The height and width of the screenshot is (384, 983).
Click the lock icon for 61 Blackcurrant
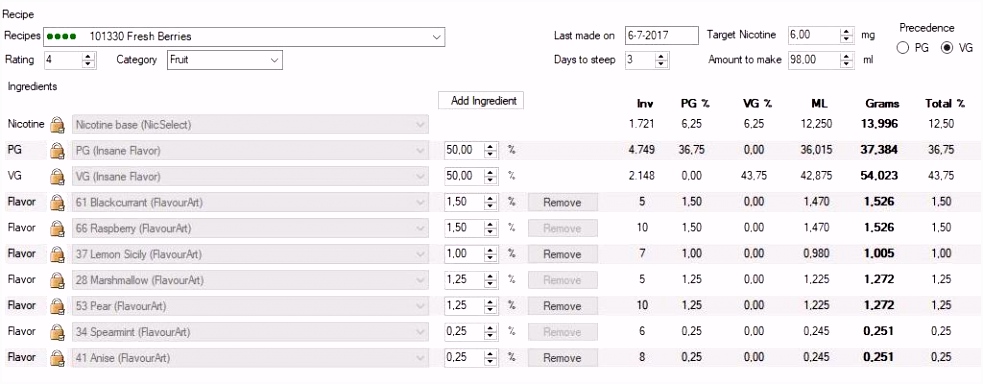58,202
